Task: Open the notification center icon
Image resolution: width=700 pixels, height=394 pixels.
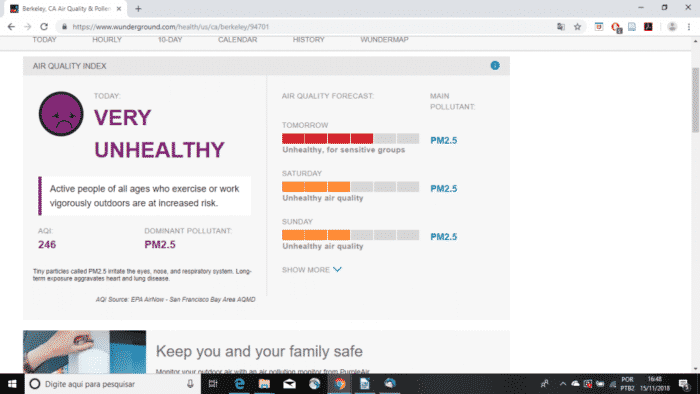Action: [x=684, y=384]
